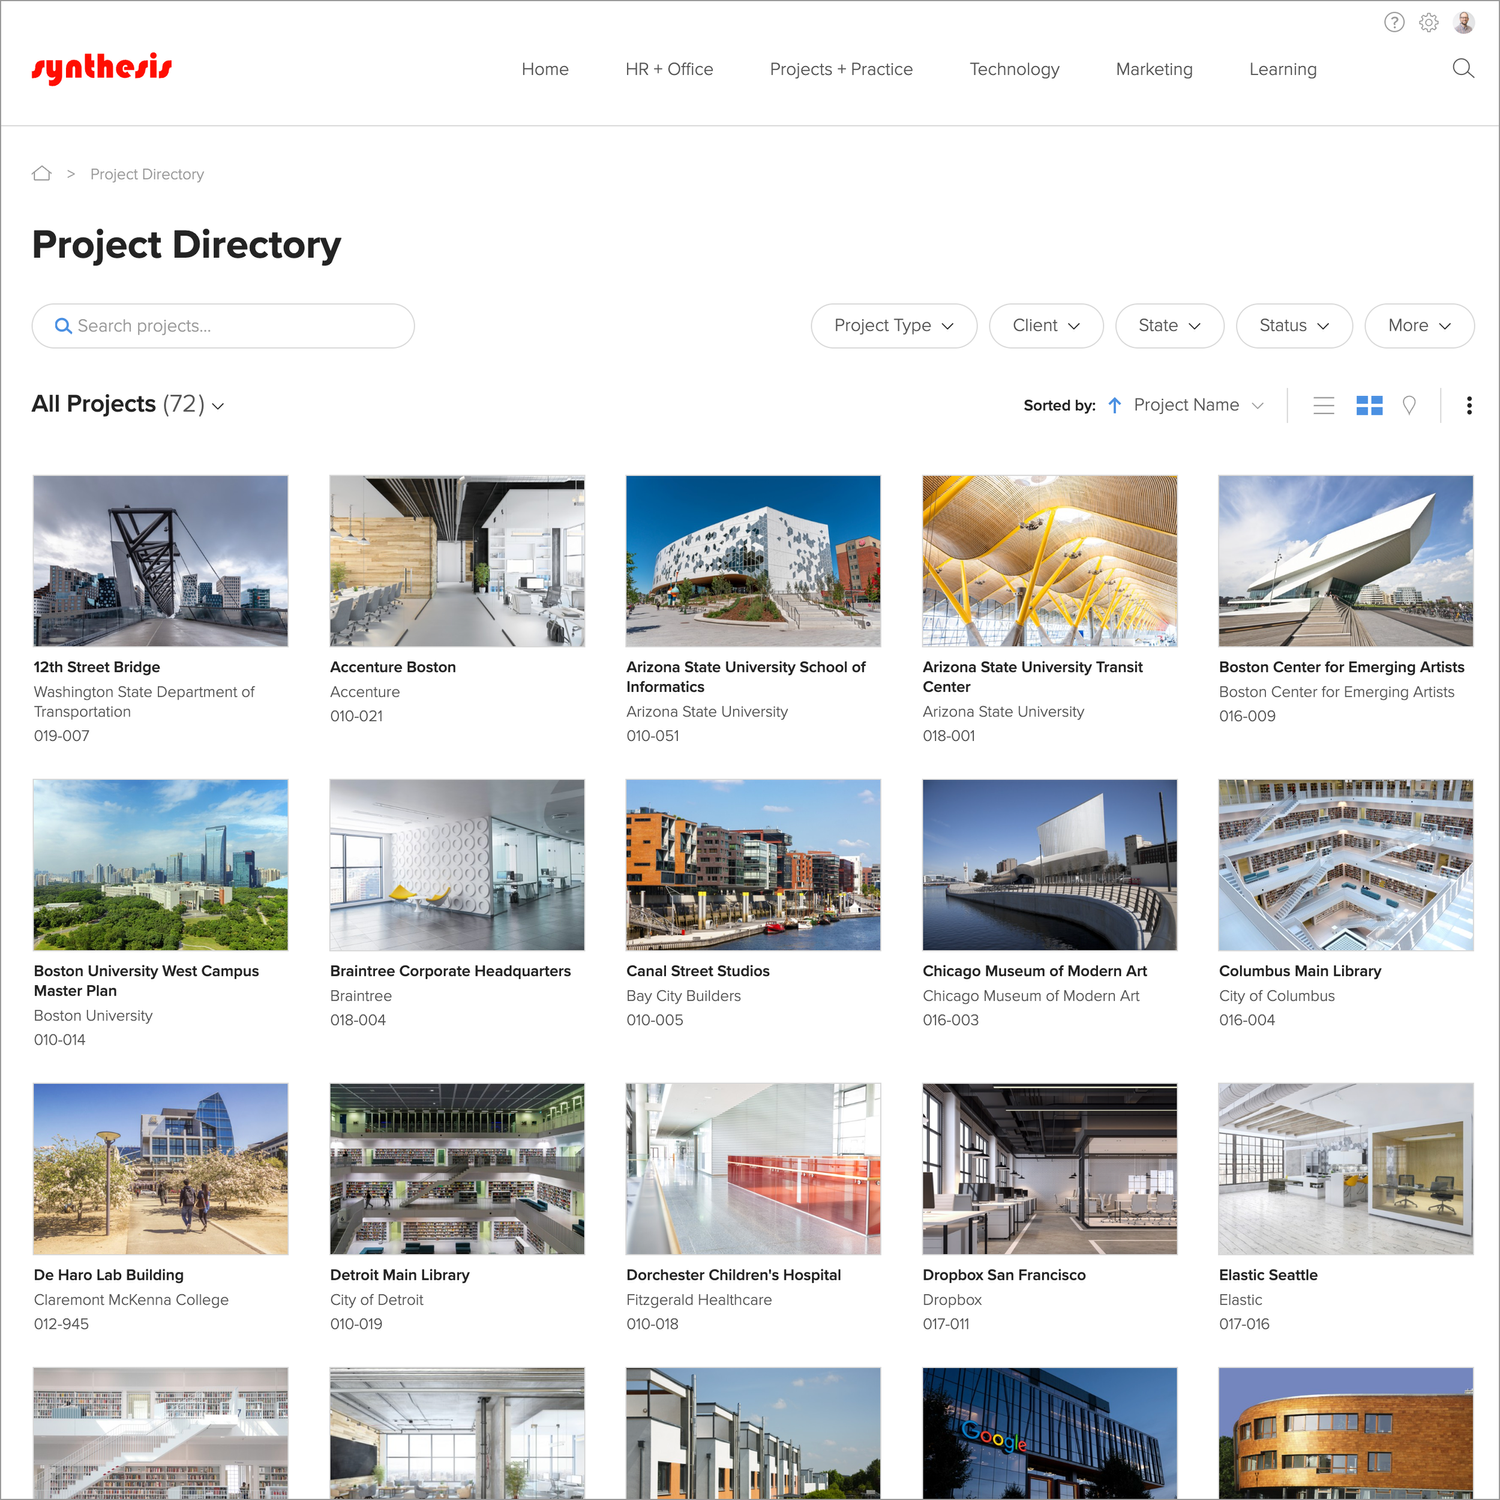Switch projects to list view
1500x1500 pixels.
(1323, 405)
